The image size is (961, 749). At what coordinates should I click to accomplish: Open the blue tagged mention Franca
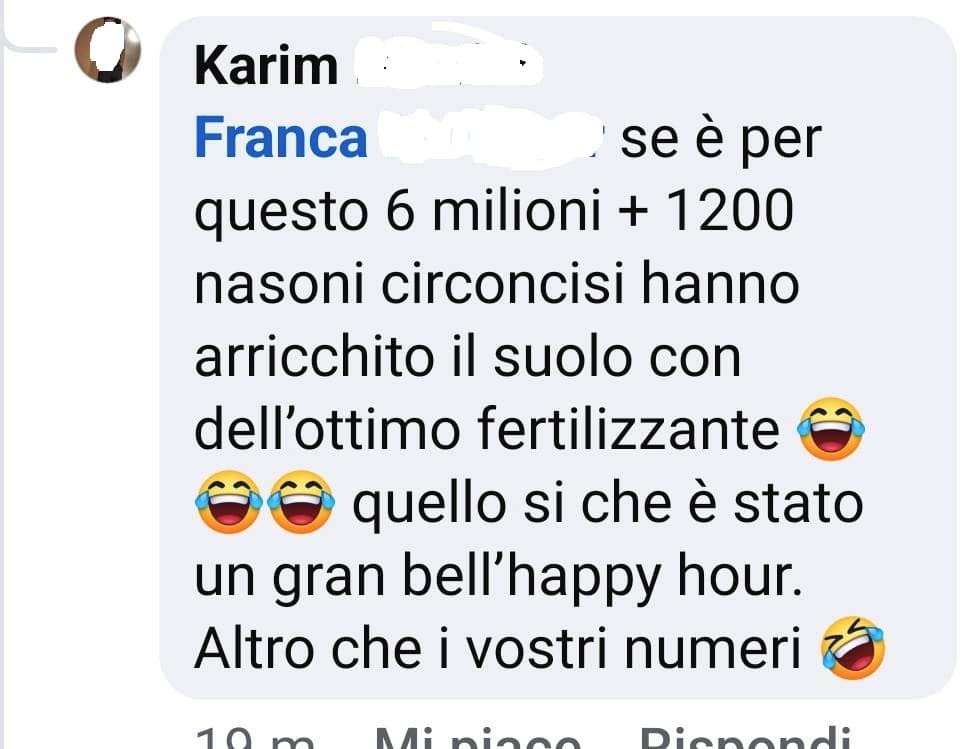click(281, 138)
